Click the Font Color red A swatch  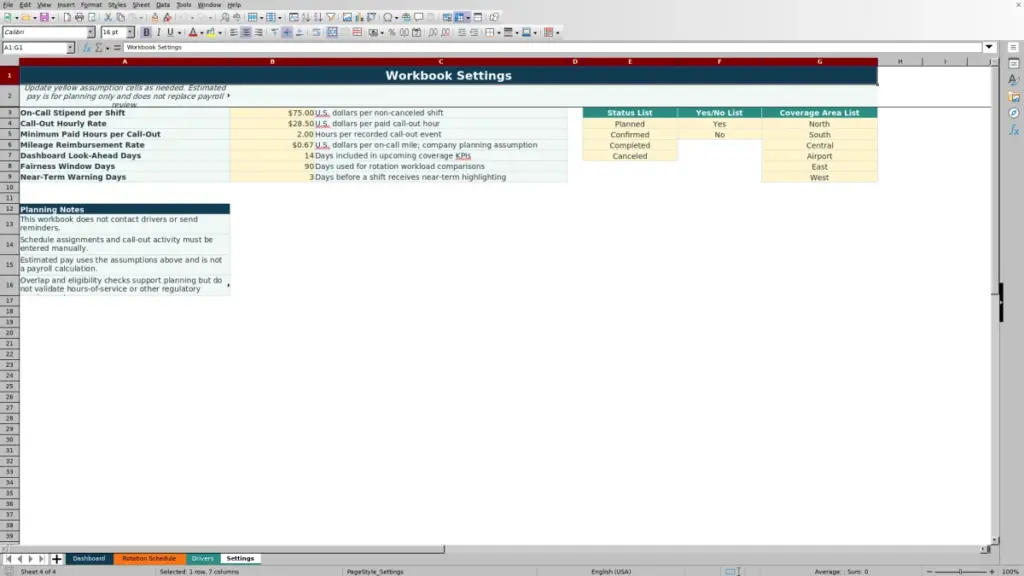point(193,32)
